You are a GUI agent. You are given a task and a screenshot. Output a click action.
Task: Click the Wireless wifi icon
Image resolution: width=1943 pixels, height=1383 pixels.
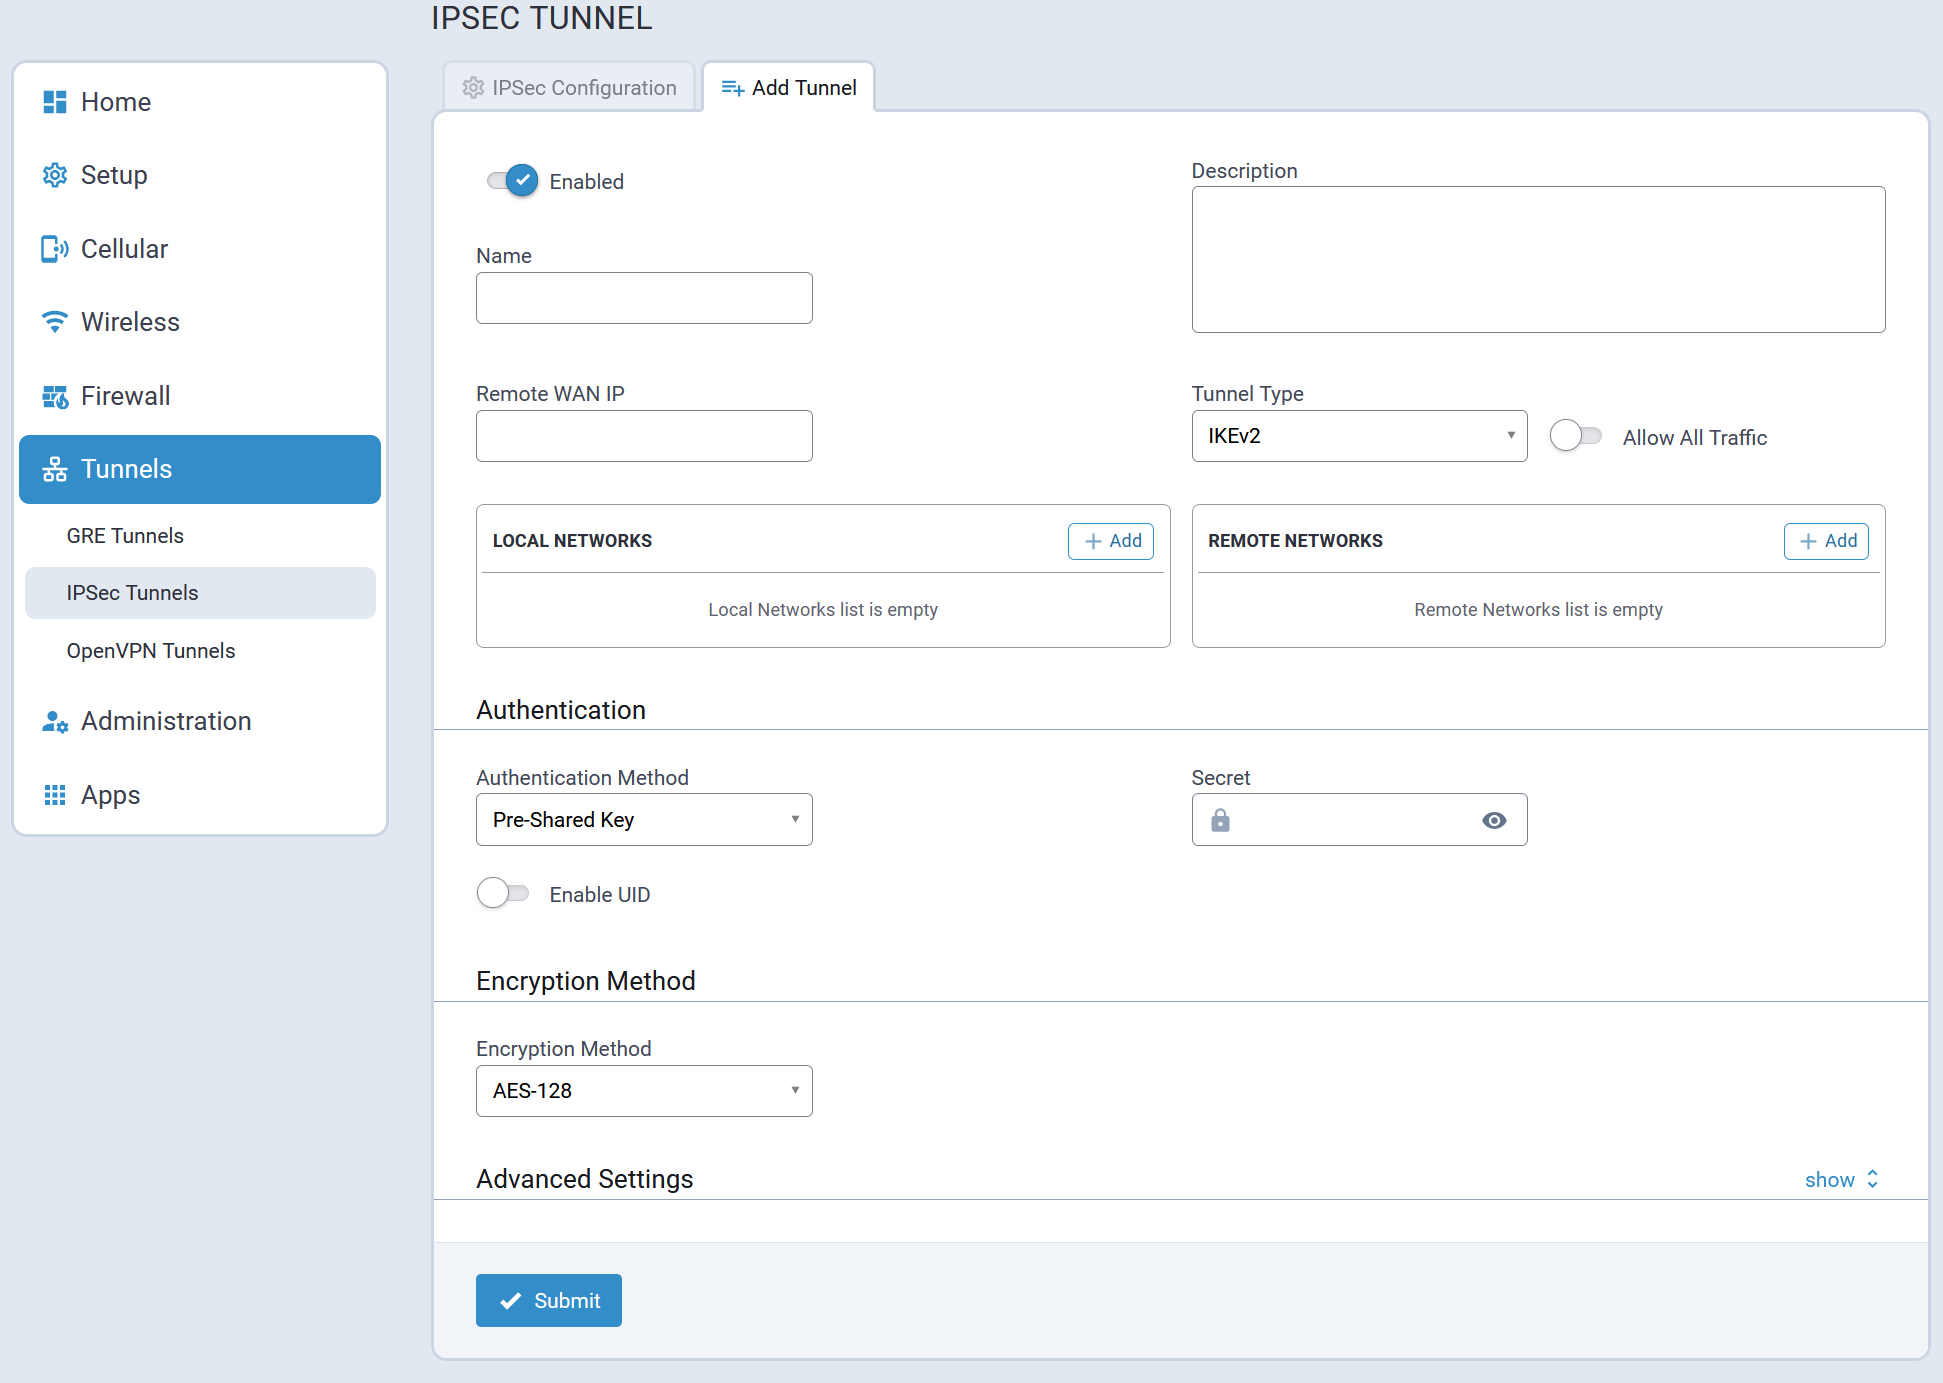point(55,322)
